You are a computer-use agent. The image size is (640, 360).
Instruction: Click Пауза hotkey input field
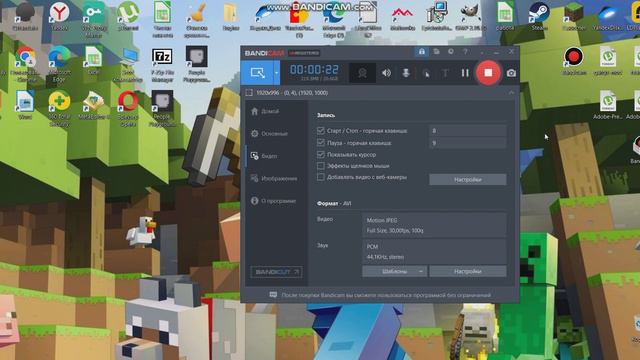point(468,143)
